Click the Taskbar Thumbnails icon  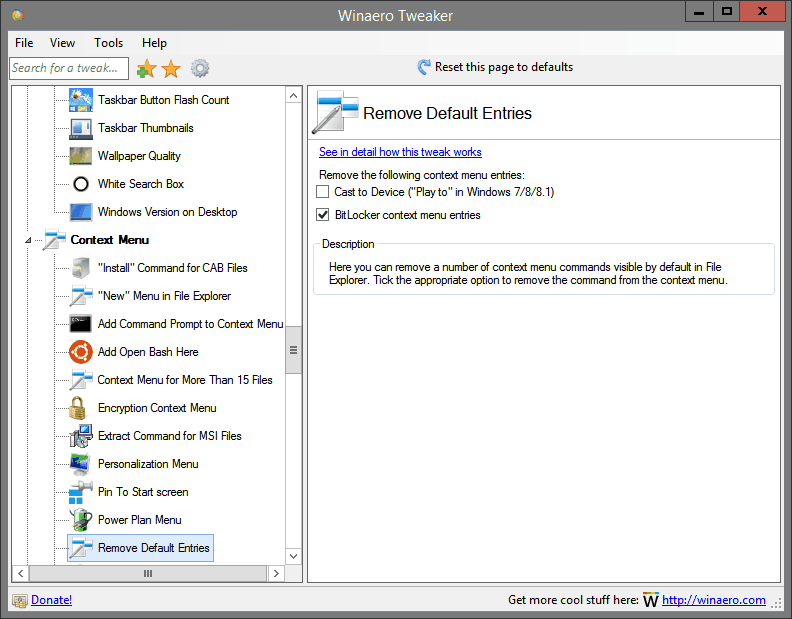pos(81,128)
